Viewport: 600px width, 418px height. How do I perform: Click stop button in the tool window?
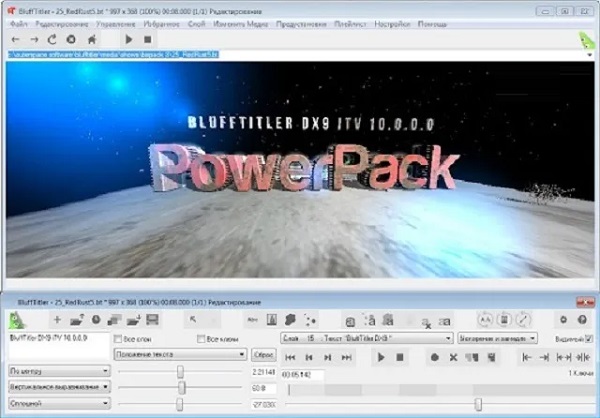pyautogui.click(x=400, y=358)
